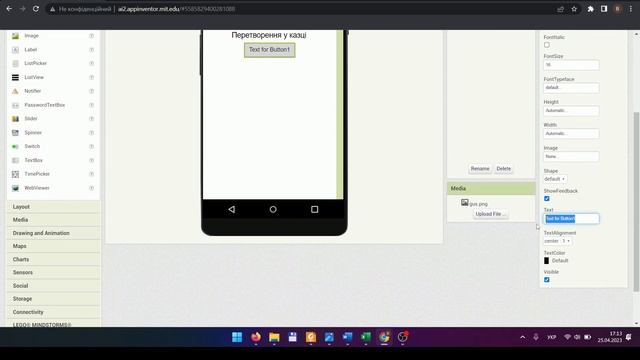Select the Image component icon in palette

coord(16,36)
